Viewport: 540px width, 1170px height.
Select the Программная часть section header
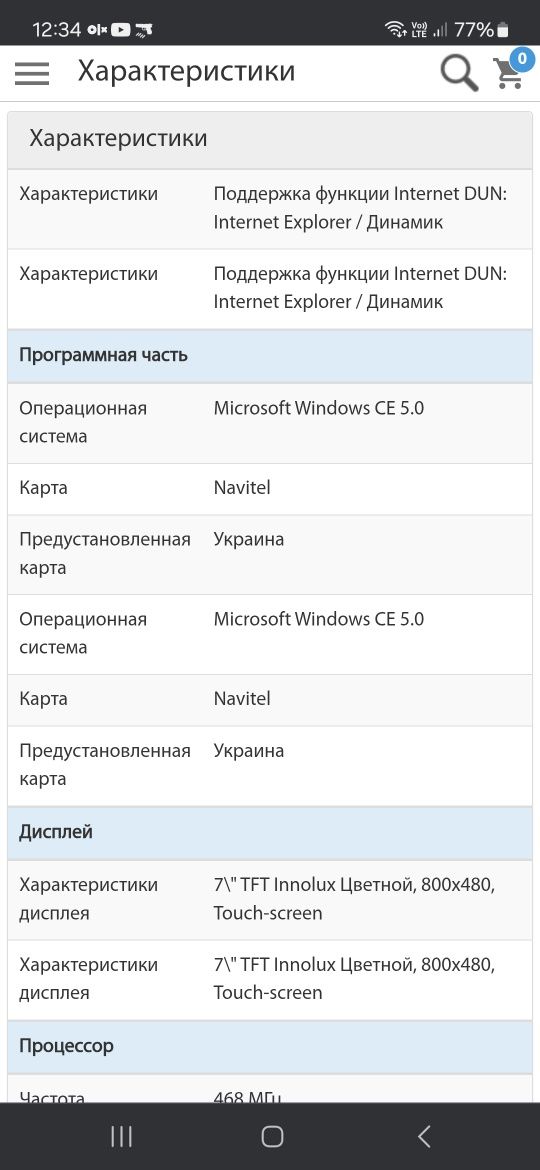270,356
